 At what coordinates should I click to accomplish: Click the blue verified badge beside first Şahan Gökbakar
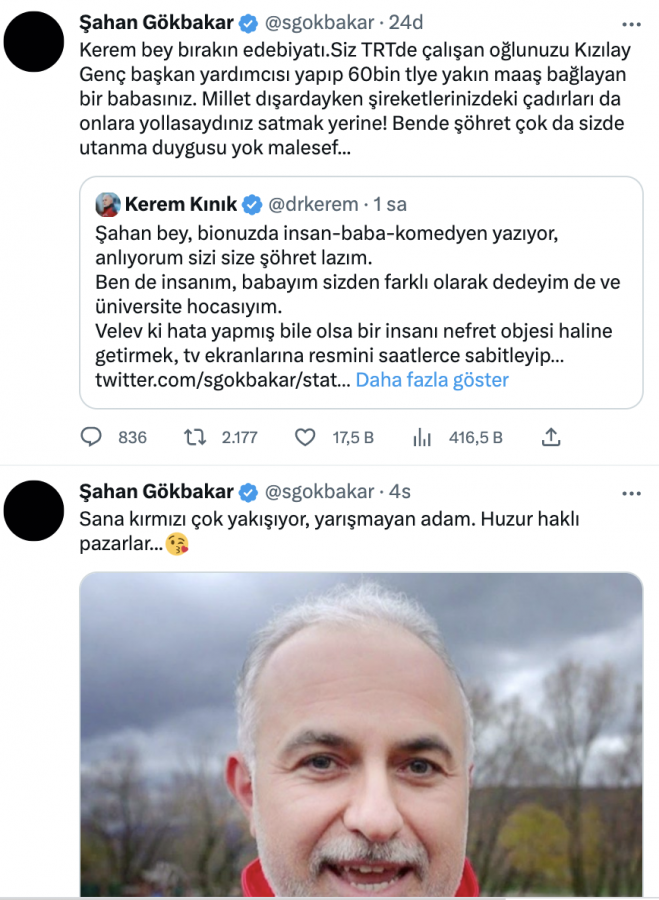click(248, 23)
